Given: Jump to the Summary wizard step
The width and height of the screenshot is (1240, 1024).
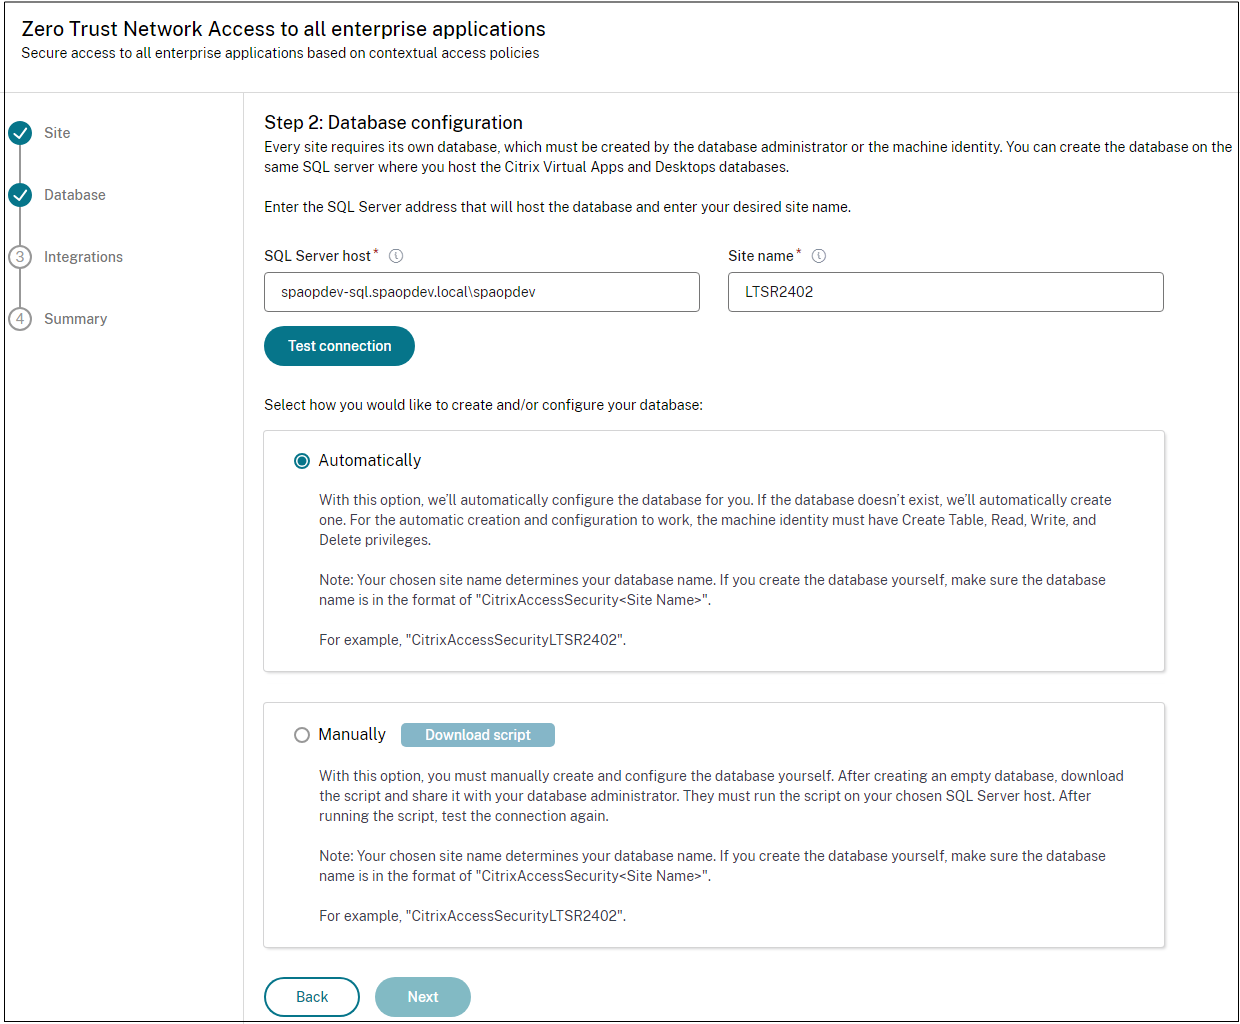Looking at the screenshot, I should tap(75, 319).
